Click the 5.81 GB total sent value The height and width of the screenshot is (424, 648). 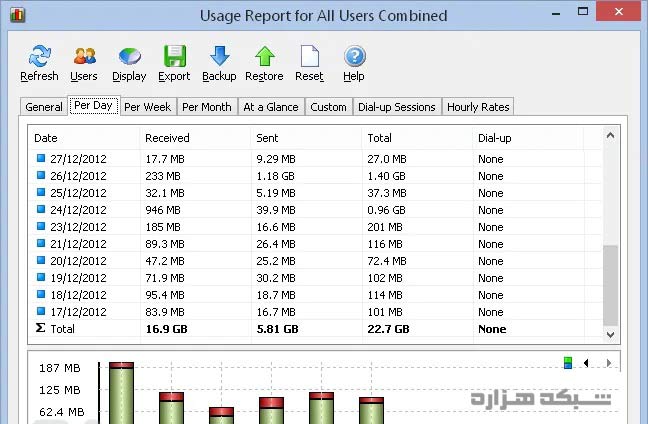pyautogui.click(x=277, y=329)
